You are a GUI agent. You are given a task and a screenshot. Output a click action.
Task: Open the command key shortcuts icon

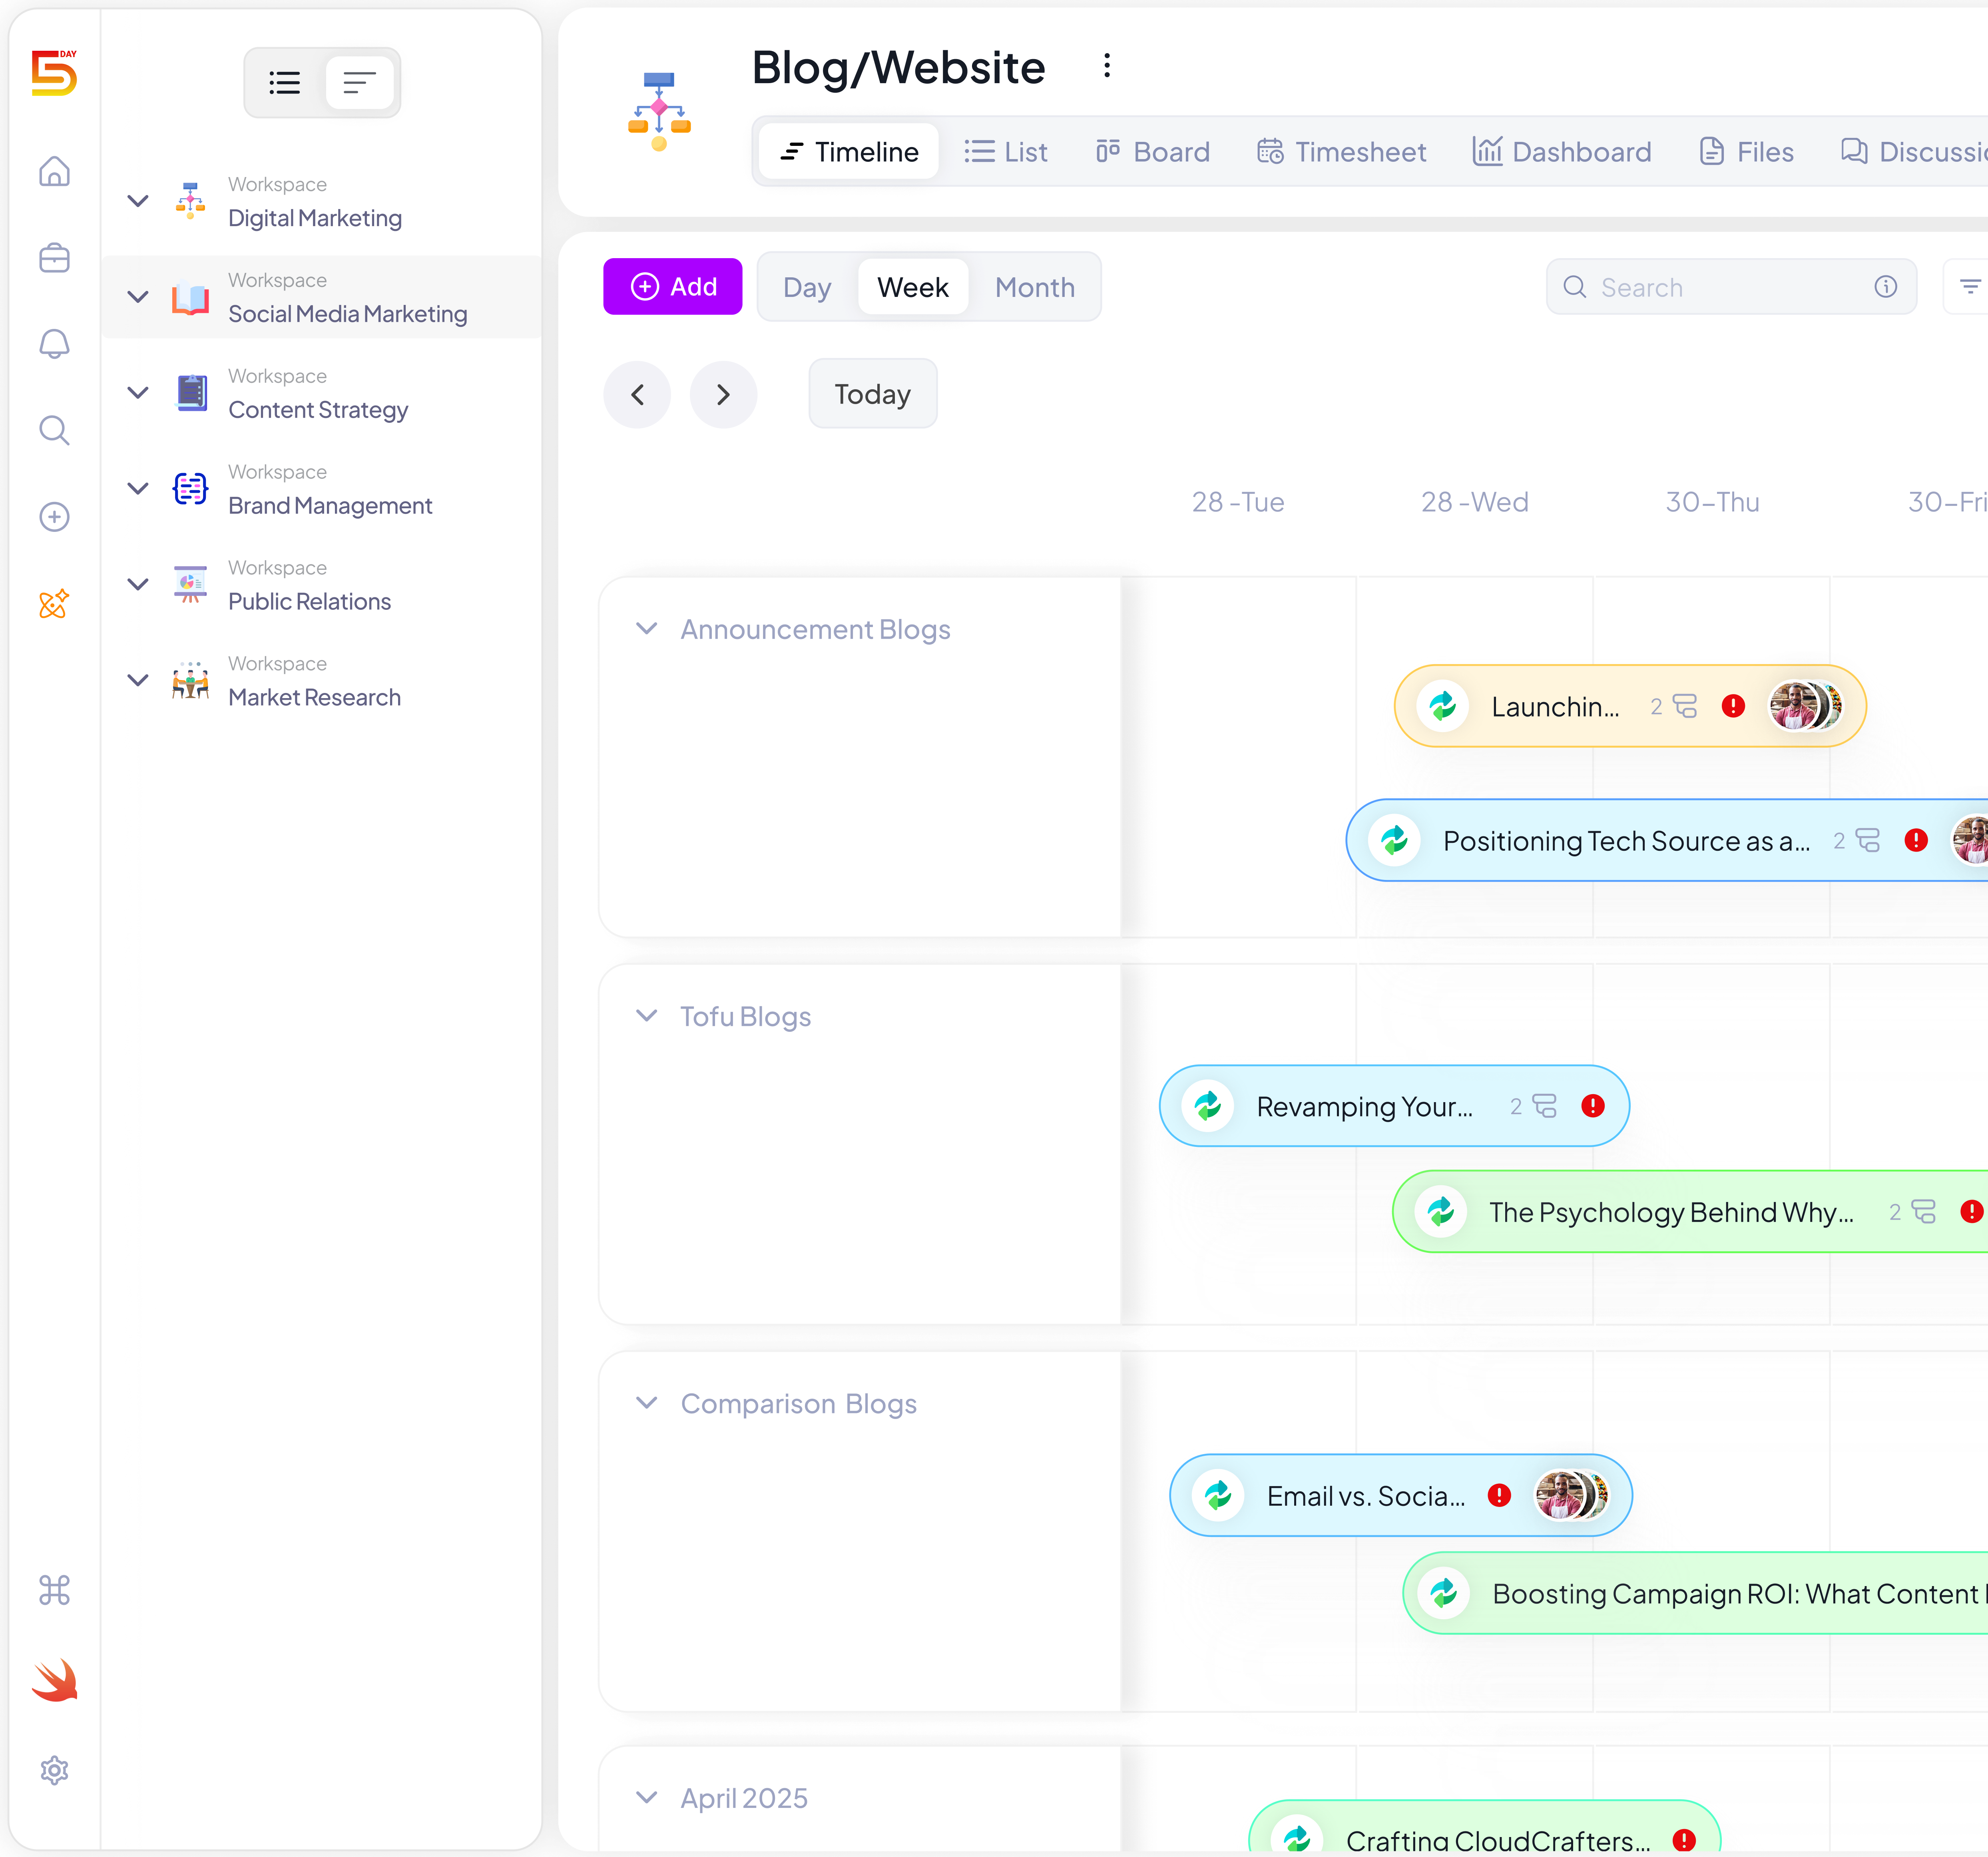pyautogui.click(x=54, y=1590)
